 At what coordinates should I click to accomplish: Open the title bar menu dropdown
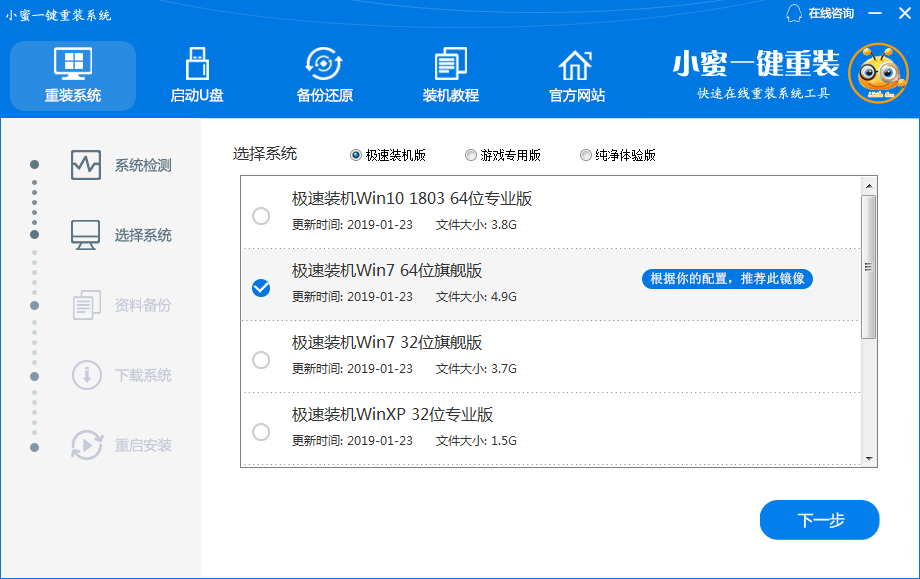click(x=874, y=14)
